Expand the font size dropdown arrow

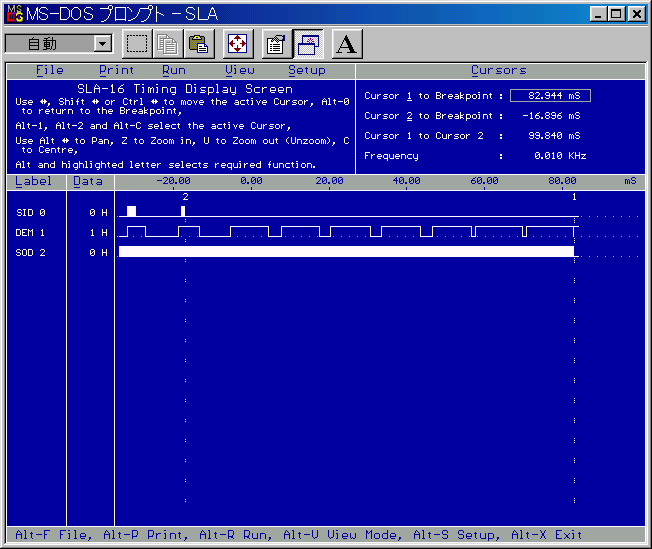click(x=102, y=44)
